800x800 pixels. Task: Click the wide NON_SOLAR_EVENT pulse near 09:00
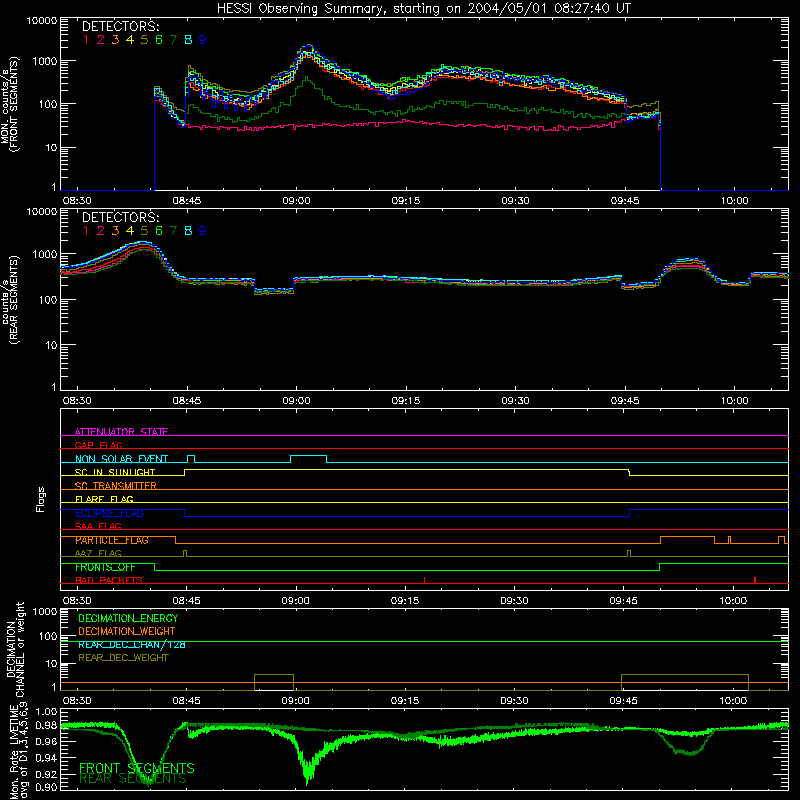point(309,459)
